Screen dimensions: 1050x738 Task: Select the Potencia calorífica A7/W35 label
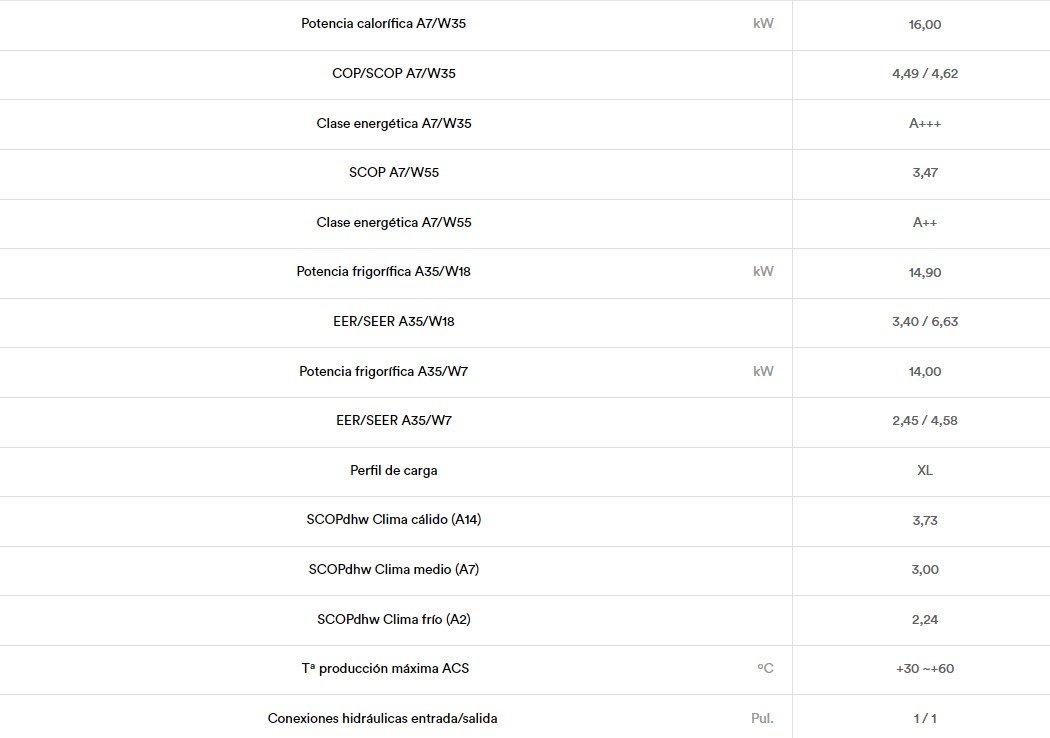[x=383, y=23]
